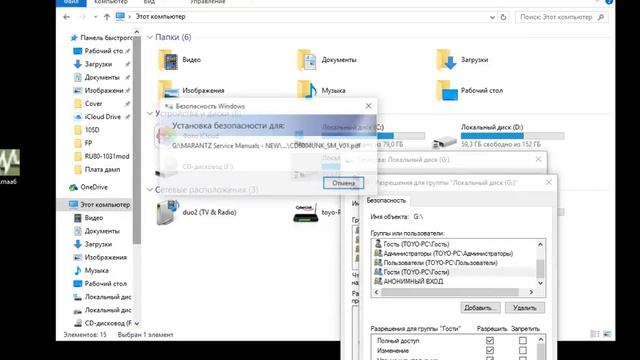Open the RU80-1031mod folder in the sidebar

coord(106,156)
